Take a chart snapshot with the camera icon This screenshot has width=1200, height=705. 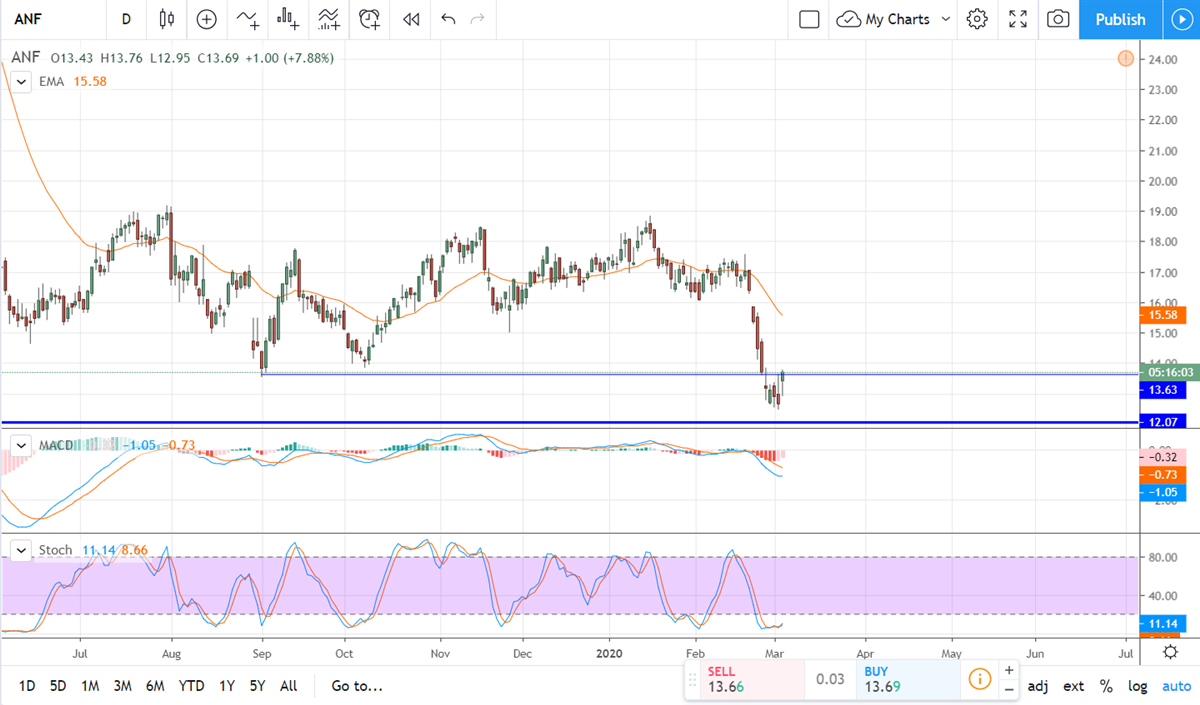point(1058,19)
